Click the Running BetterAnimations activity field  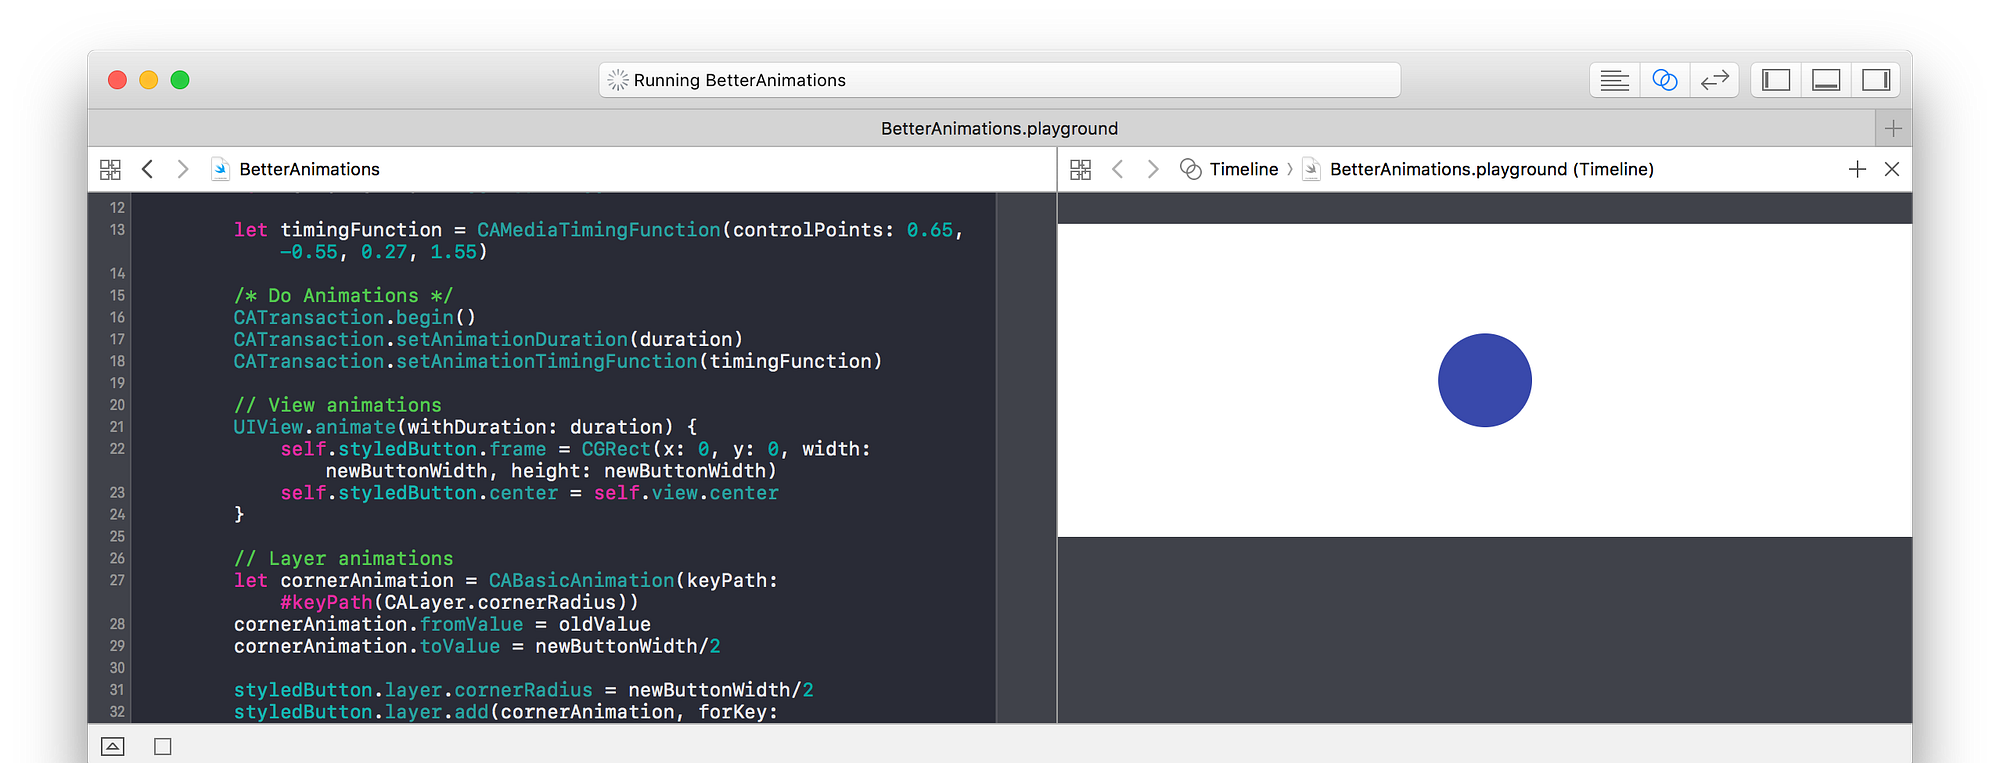point(999,80)
